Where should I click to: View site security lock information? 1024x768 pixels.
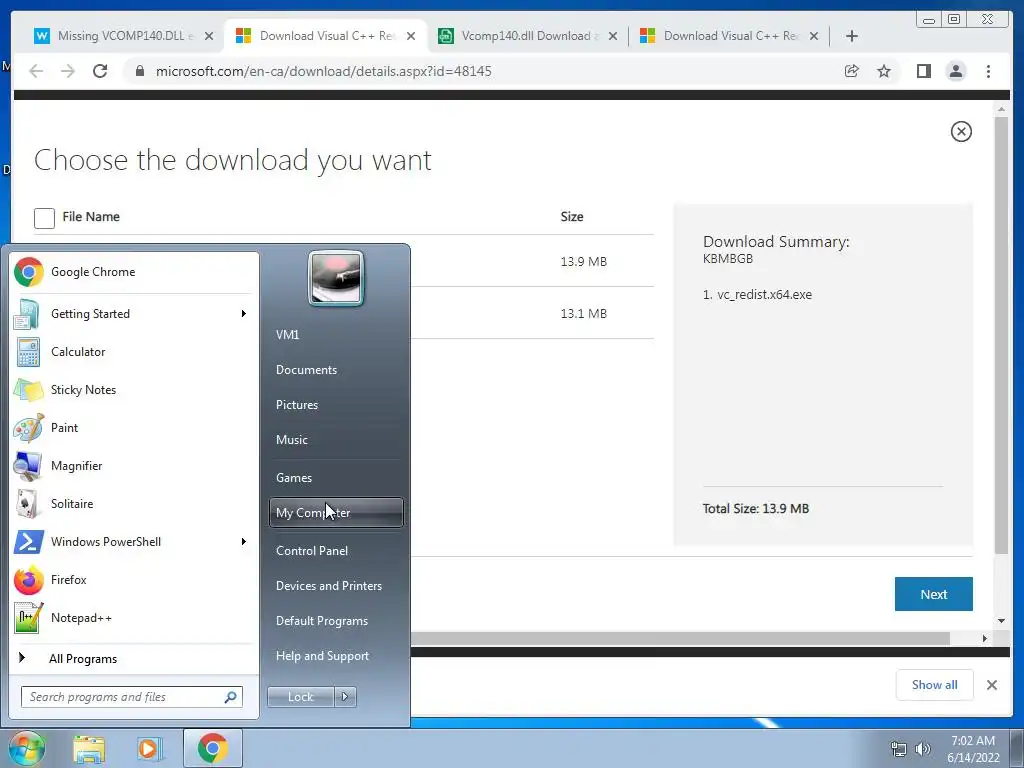tap(140, 71)
